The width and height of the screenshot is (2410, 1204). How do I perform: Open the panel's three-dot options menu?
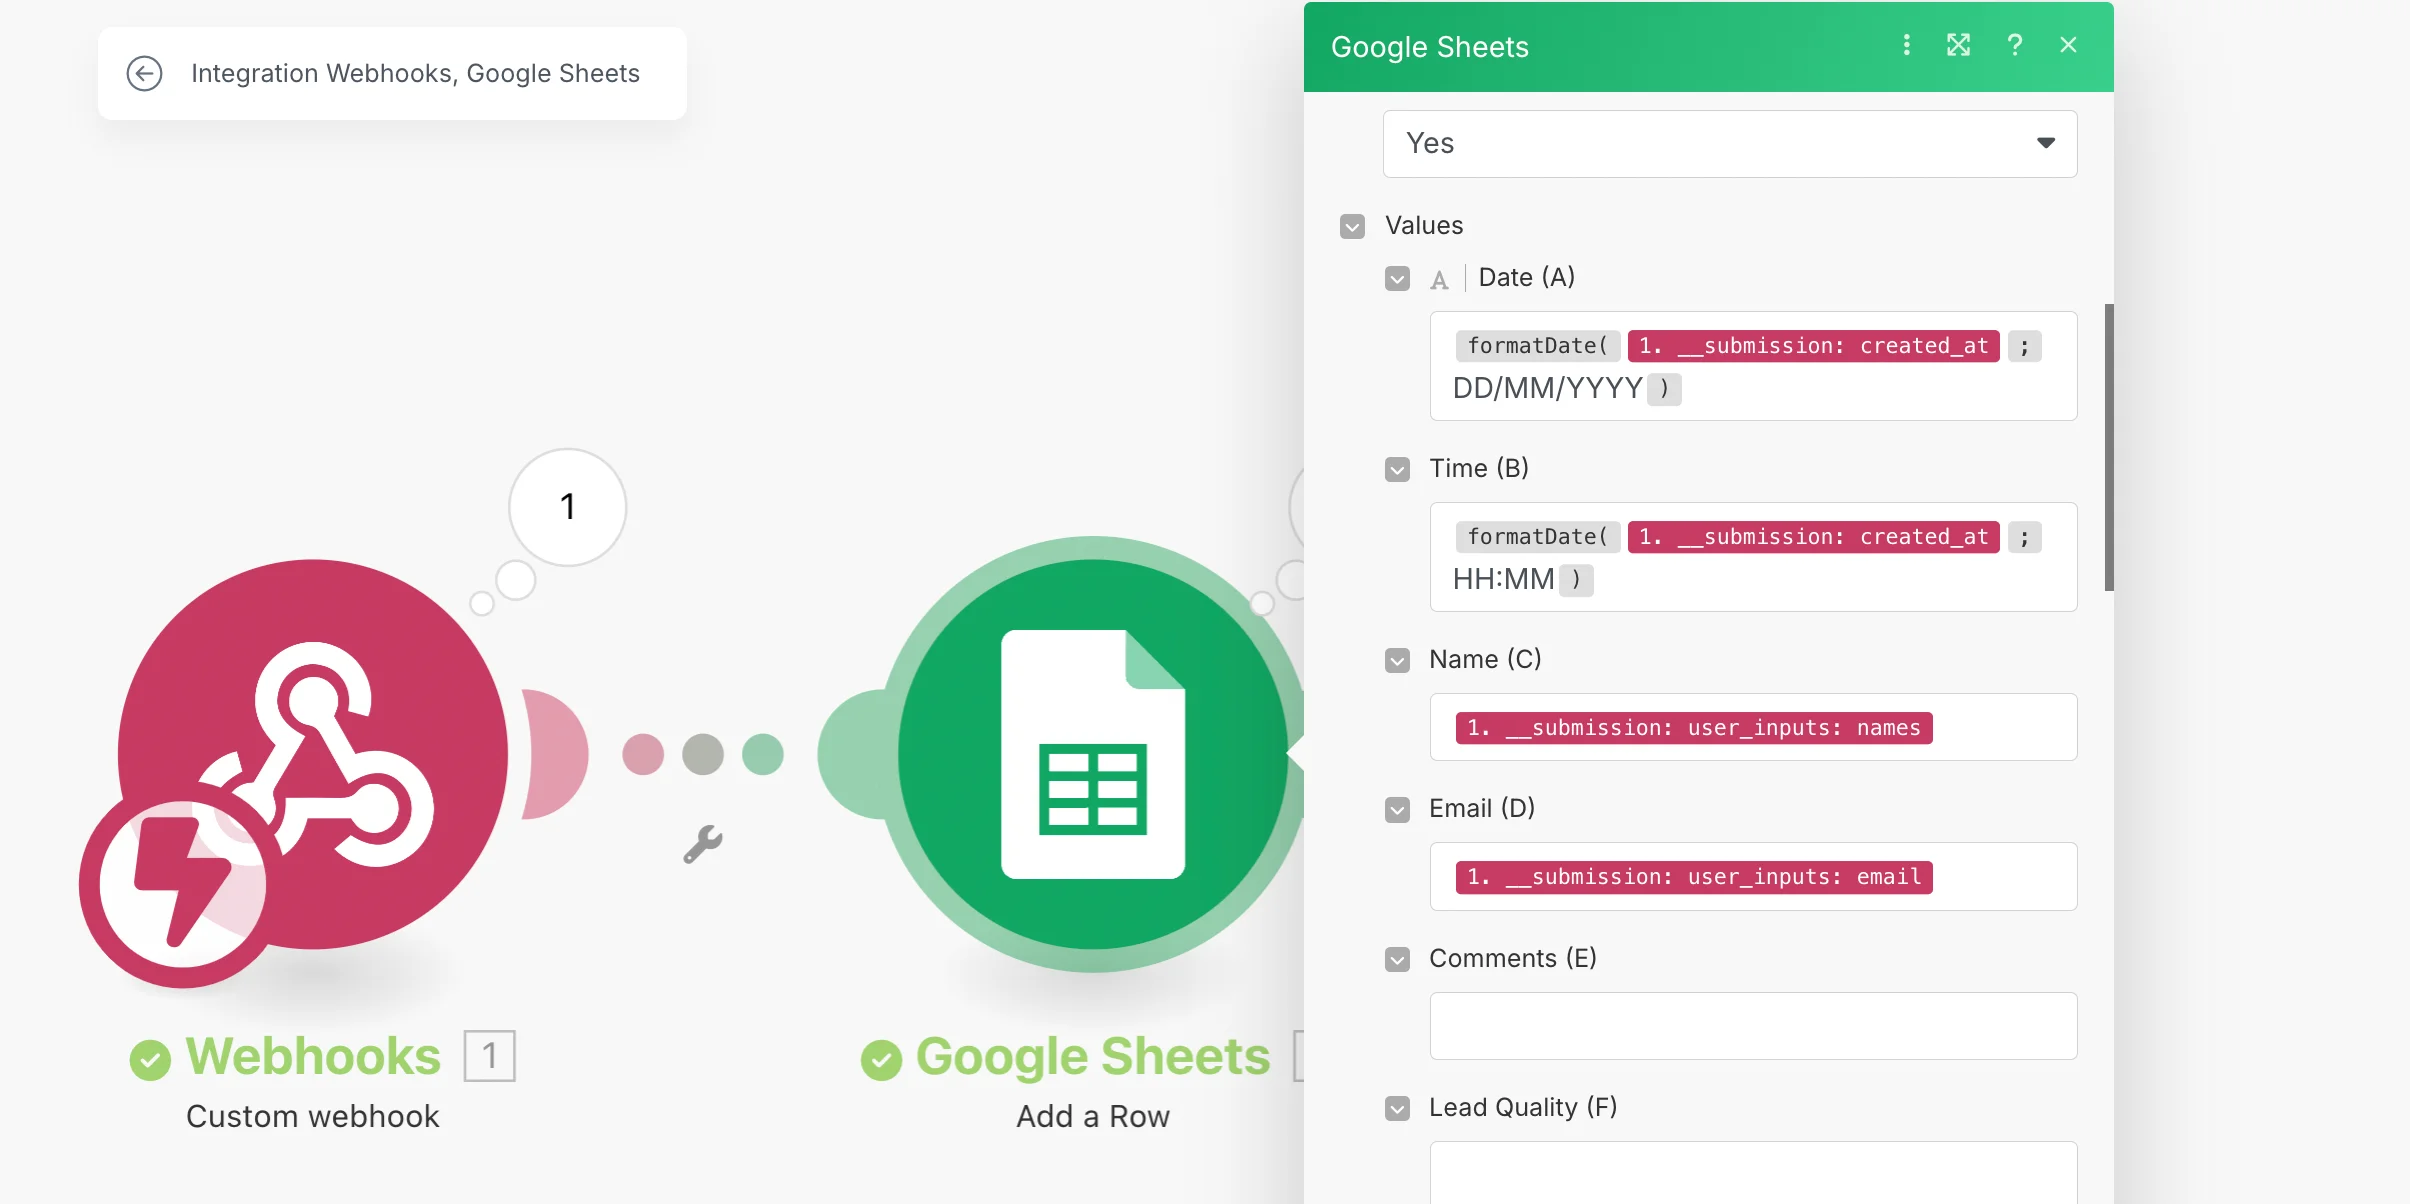click(x=1906, y=45)
